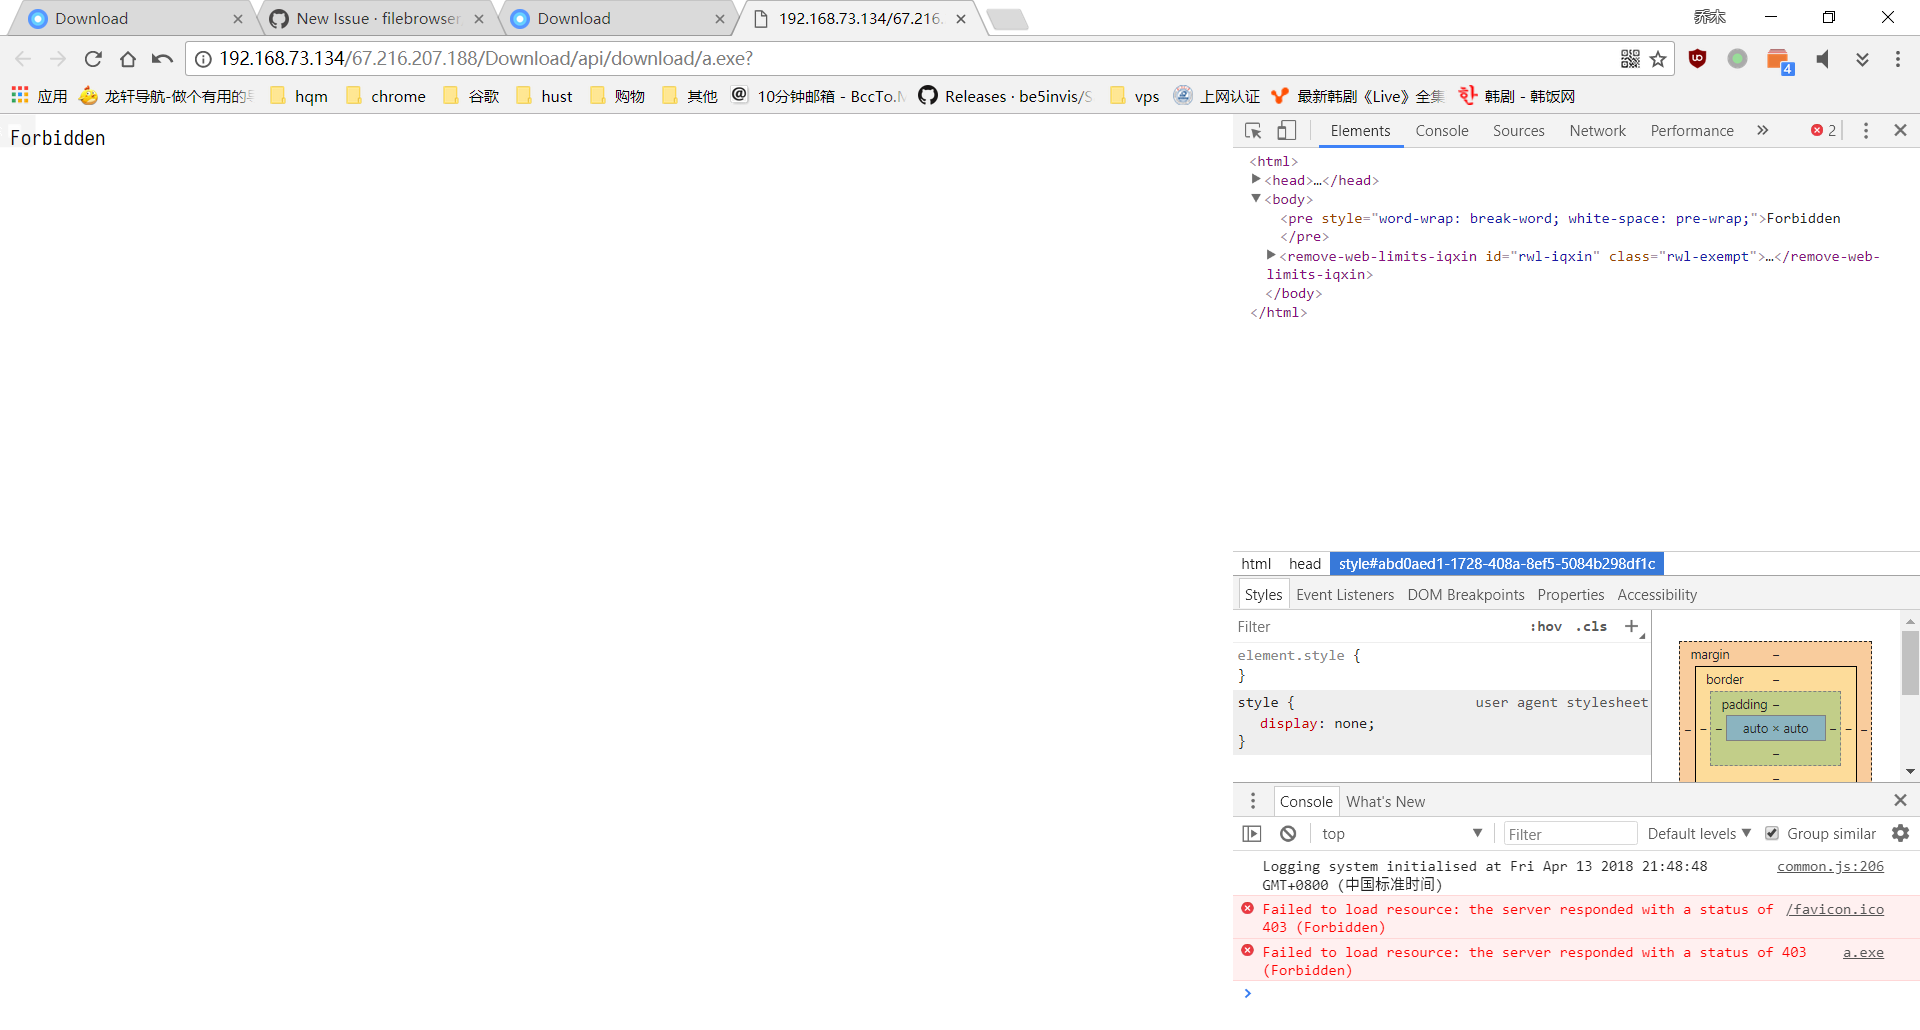
Task: Open the uBlock shield extension
Action: pyautogui.click(x=1697, y=59)
